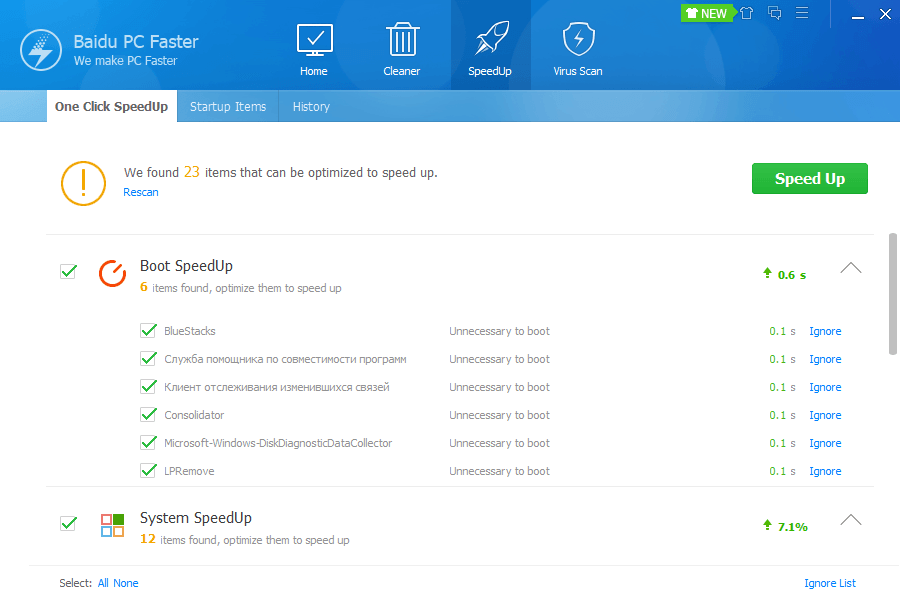Open the Ignore List link
The width and height of the screenshot is (900, 600).
(829, 583)
